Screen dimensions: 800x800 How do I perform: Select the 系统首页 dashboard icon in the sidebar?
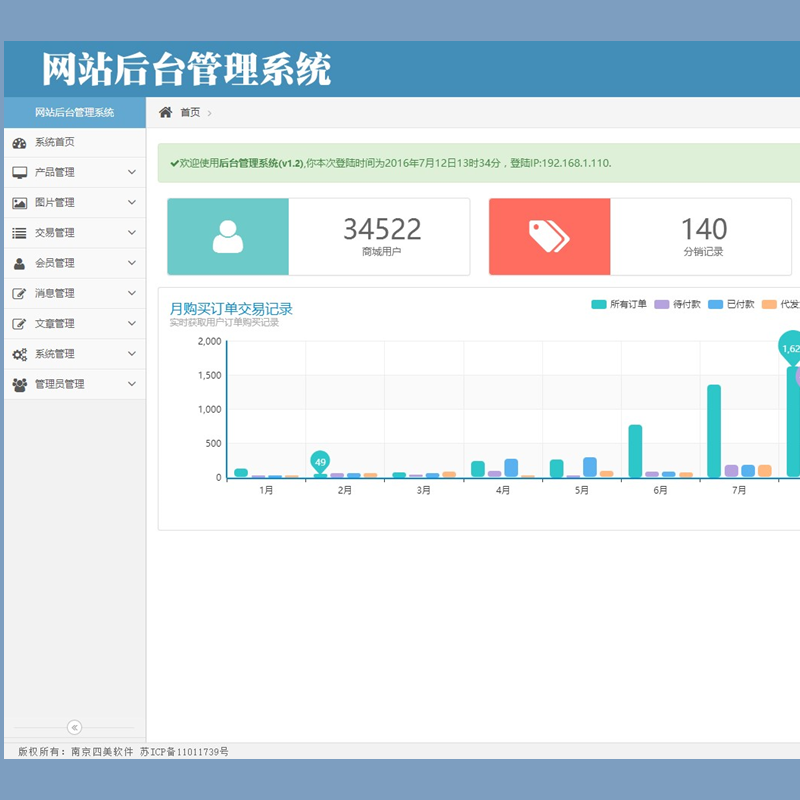click(20, 143)
